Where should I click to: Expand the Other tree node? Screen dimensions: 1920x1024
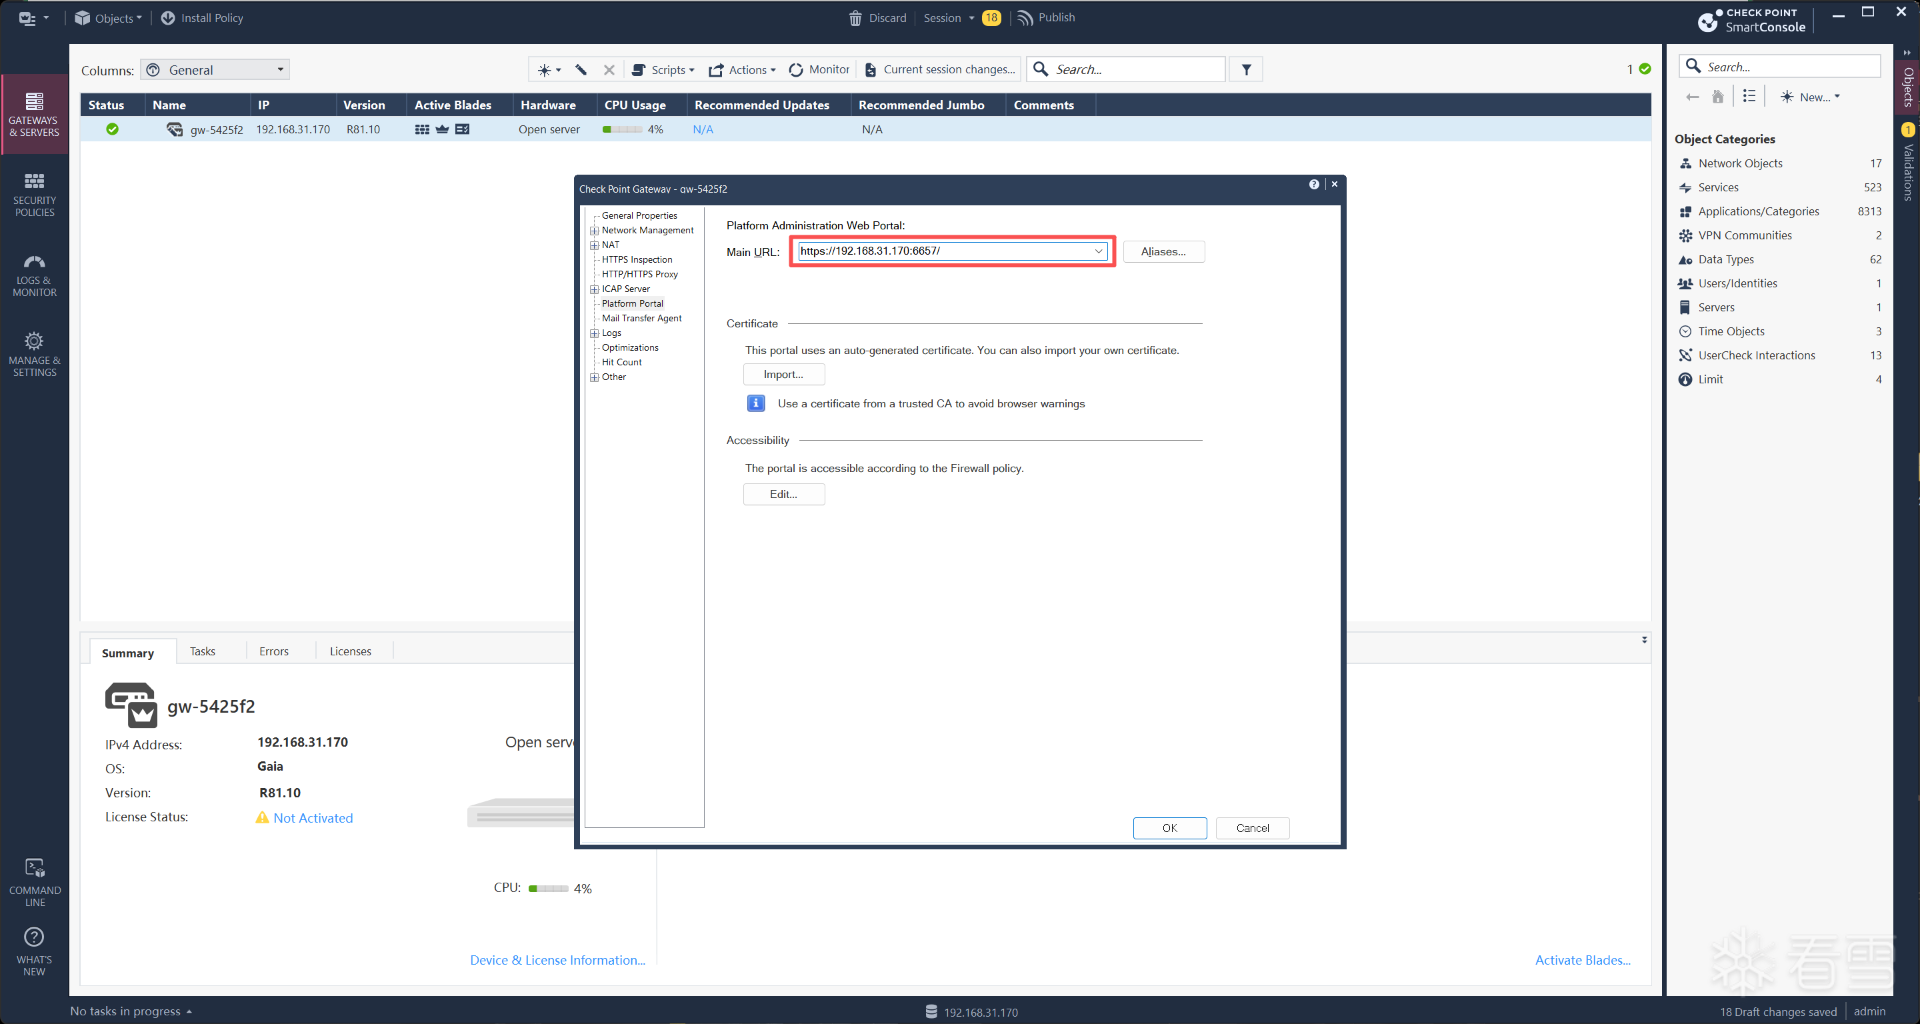pos(594,377)
